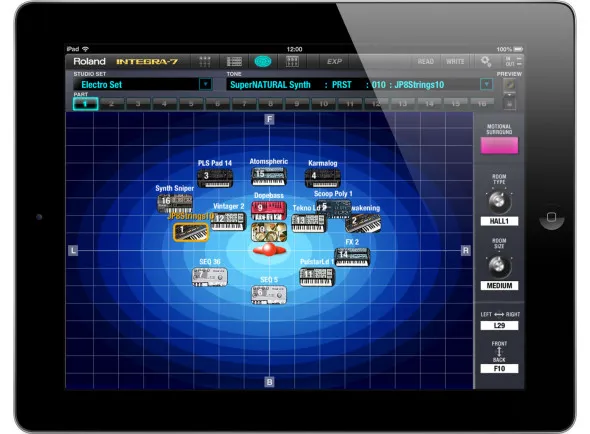590x434 pixels.
Task: Open the settings gear icon
Action: (x=485, y=61)
